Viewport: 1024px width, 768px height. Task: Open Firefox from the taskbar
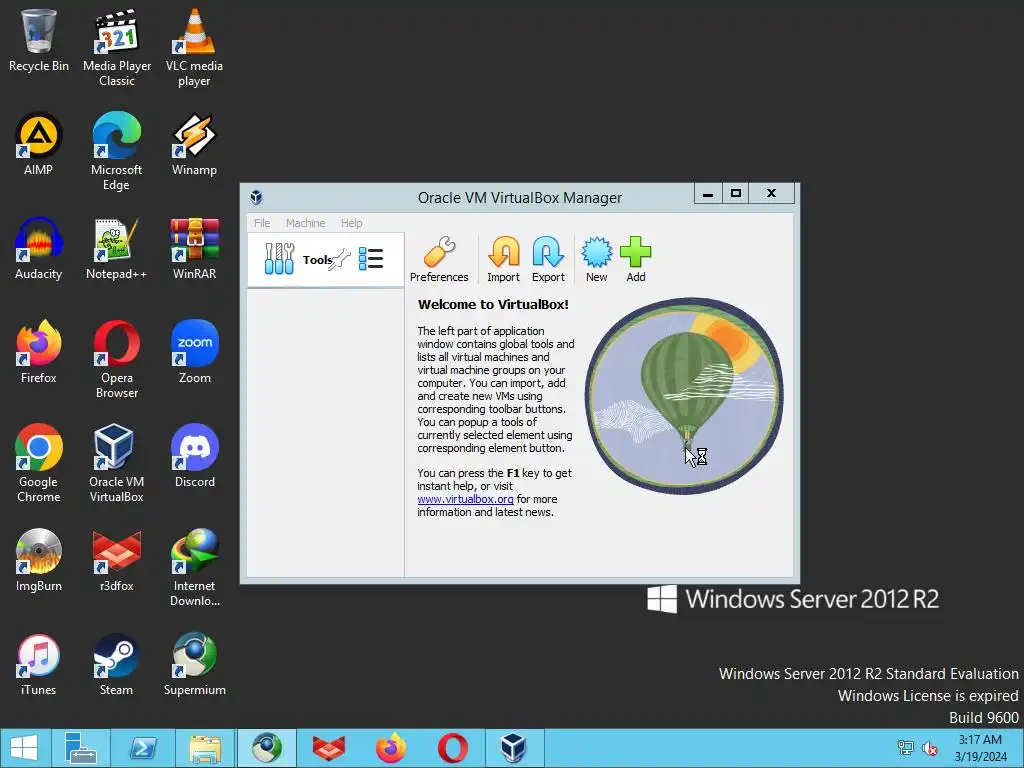point(391,748)
